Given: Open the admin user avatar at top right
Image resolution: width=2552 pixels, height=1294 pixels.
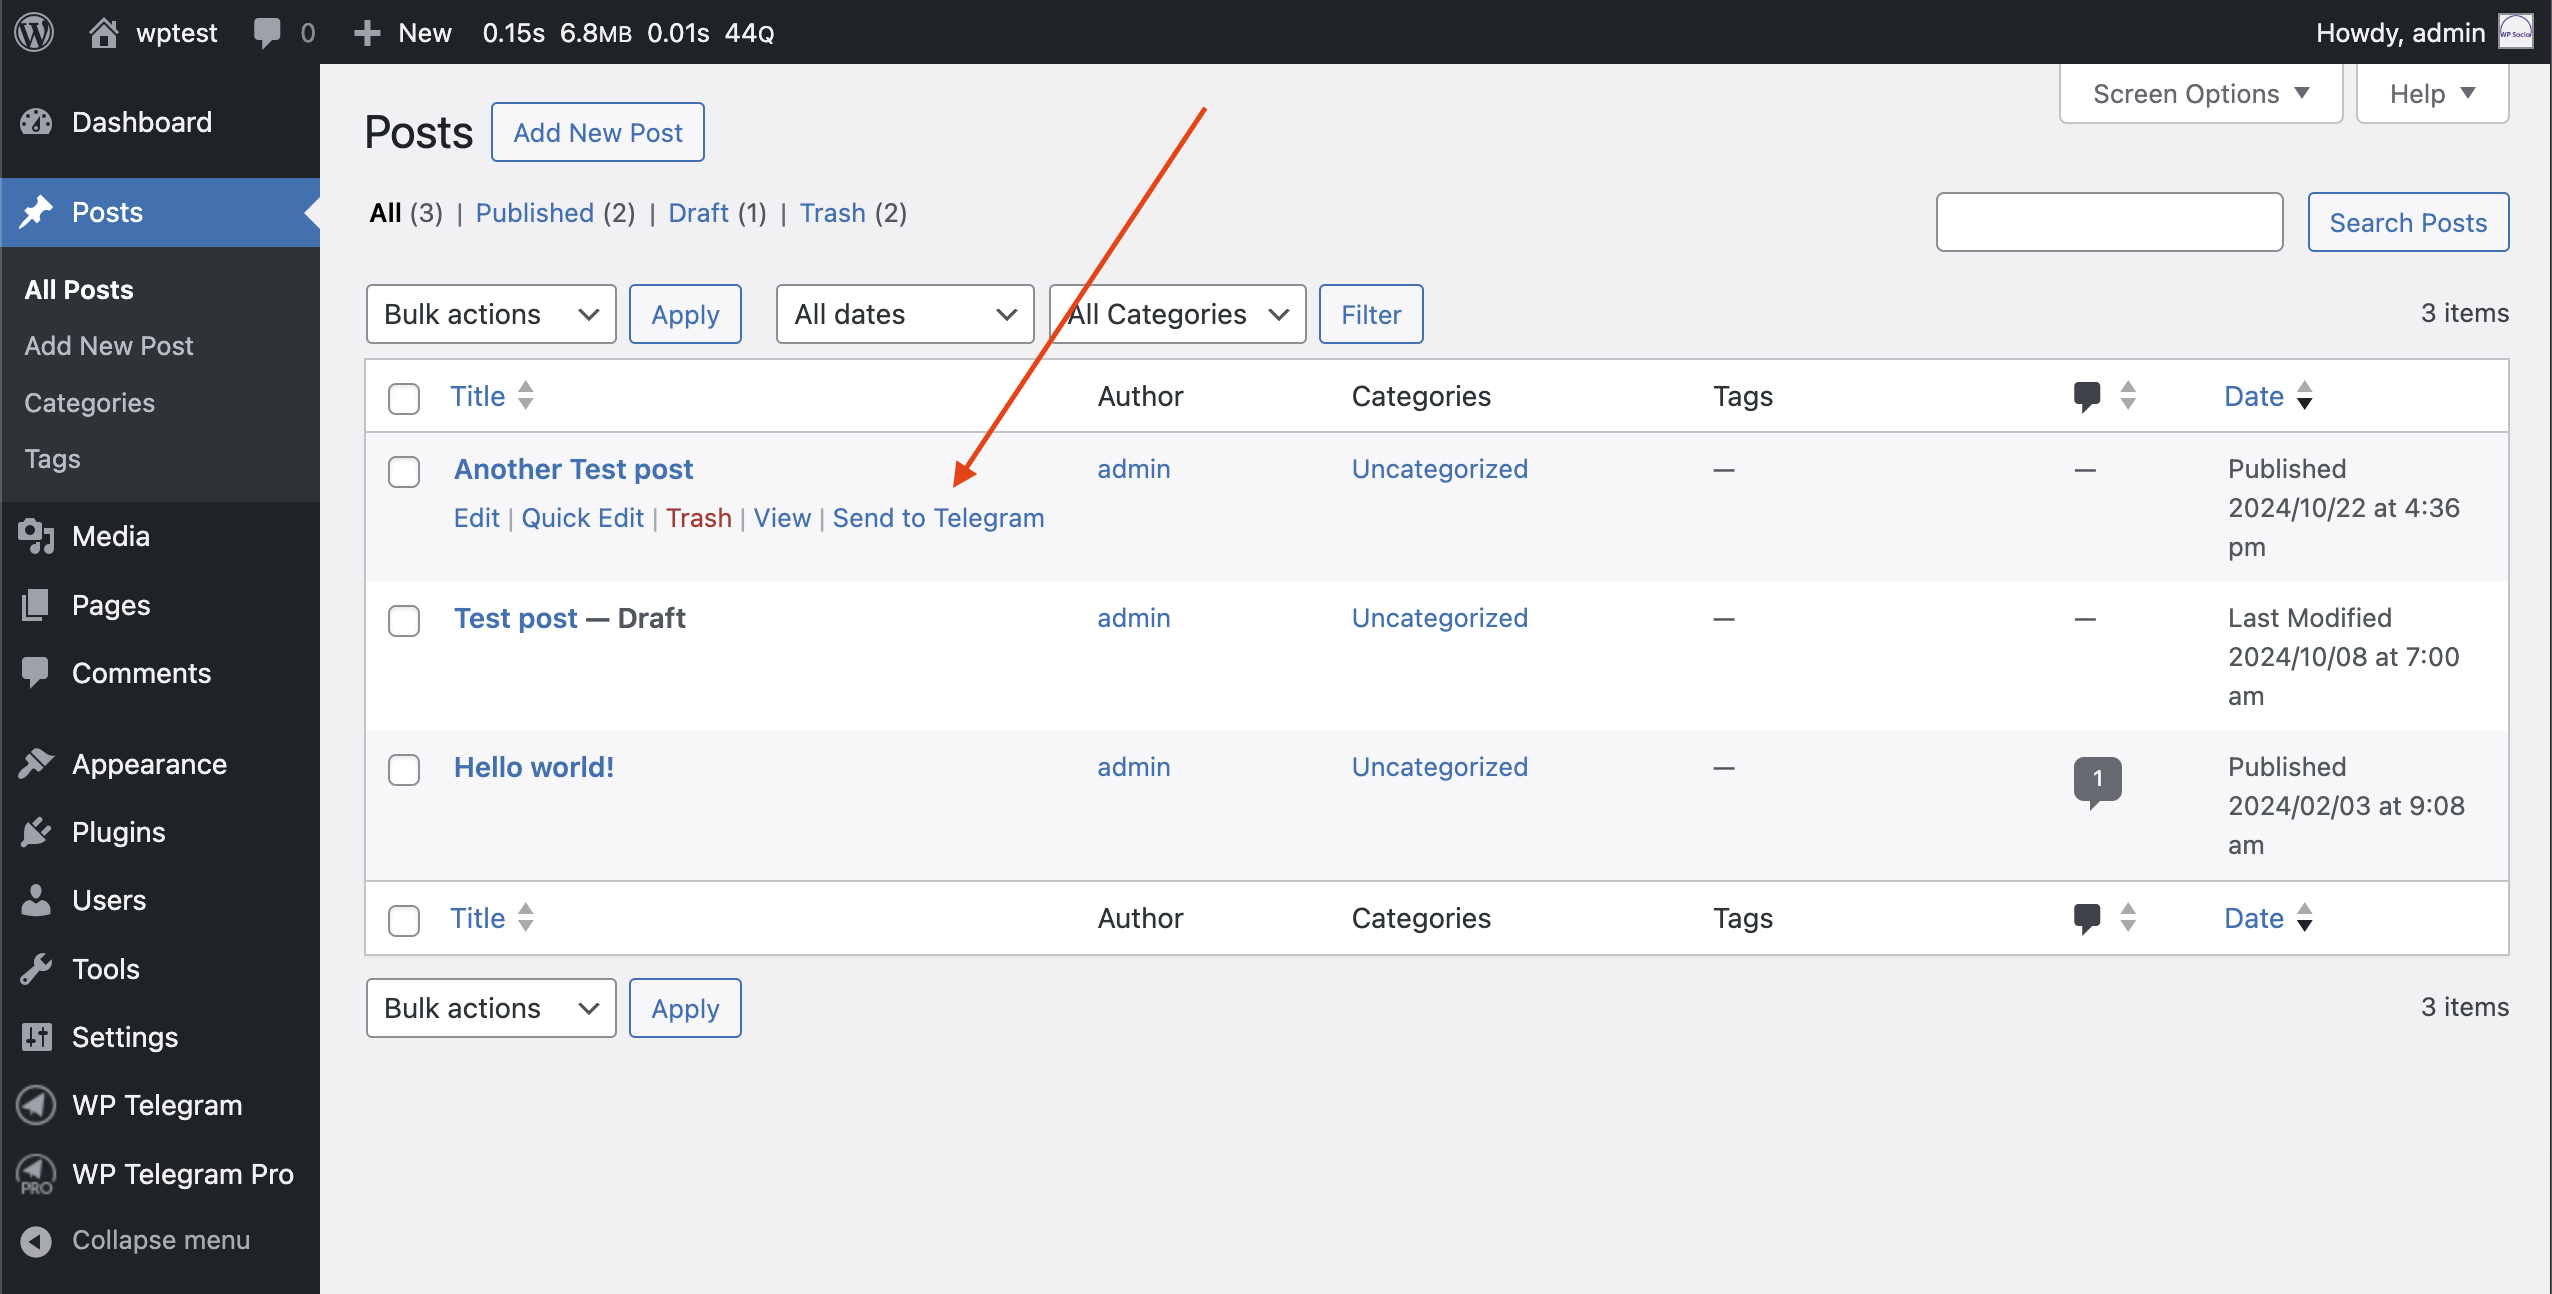Looking at the screenshot, I should [x=2515, y=32].
